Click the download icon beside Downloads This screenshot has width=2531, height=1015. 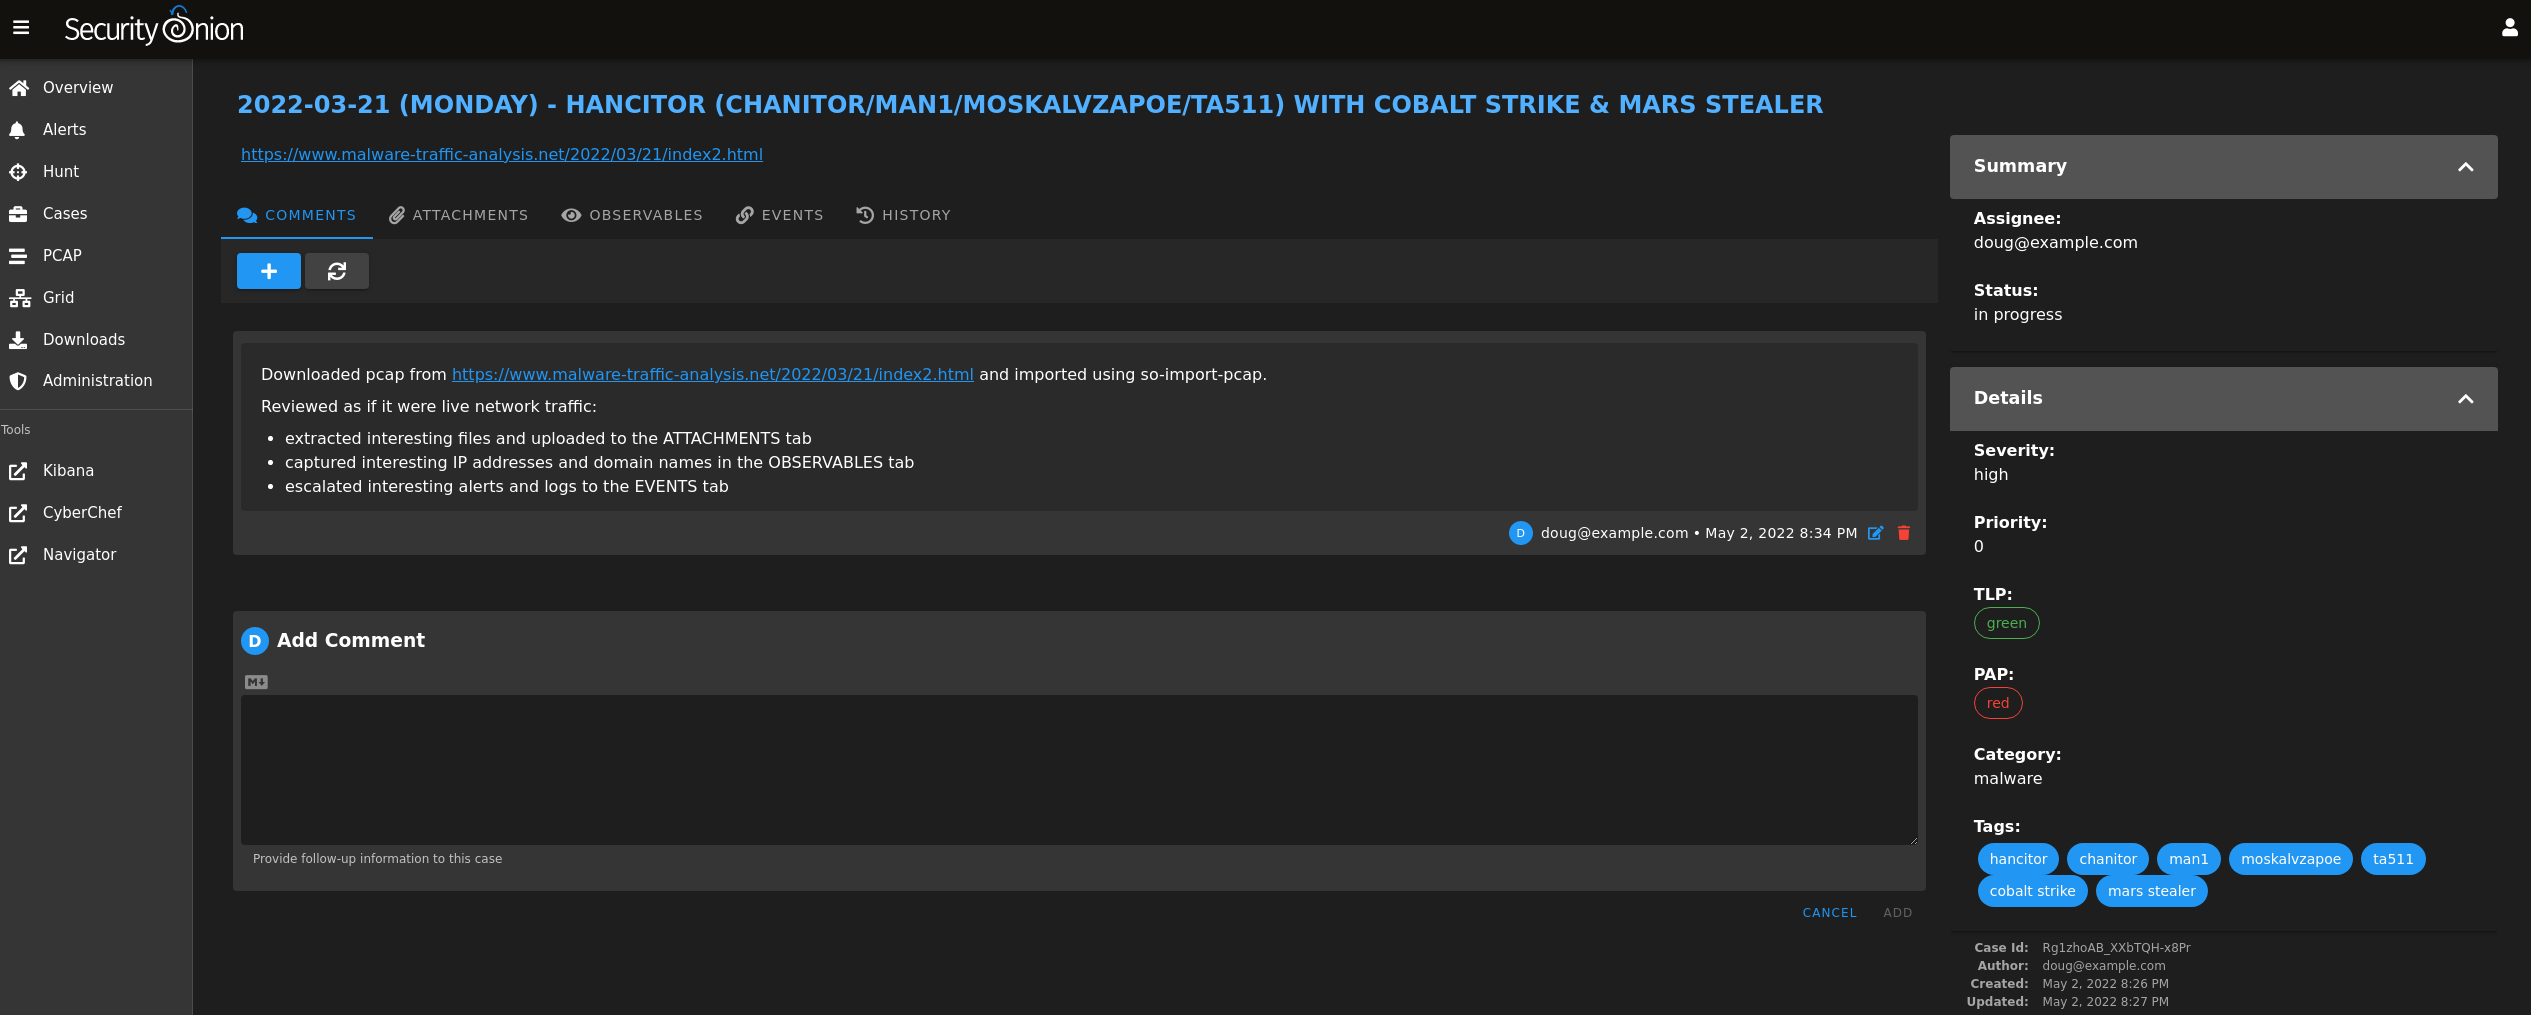tap(18, 340)
